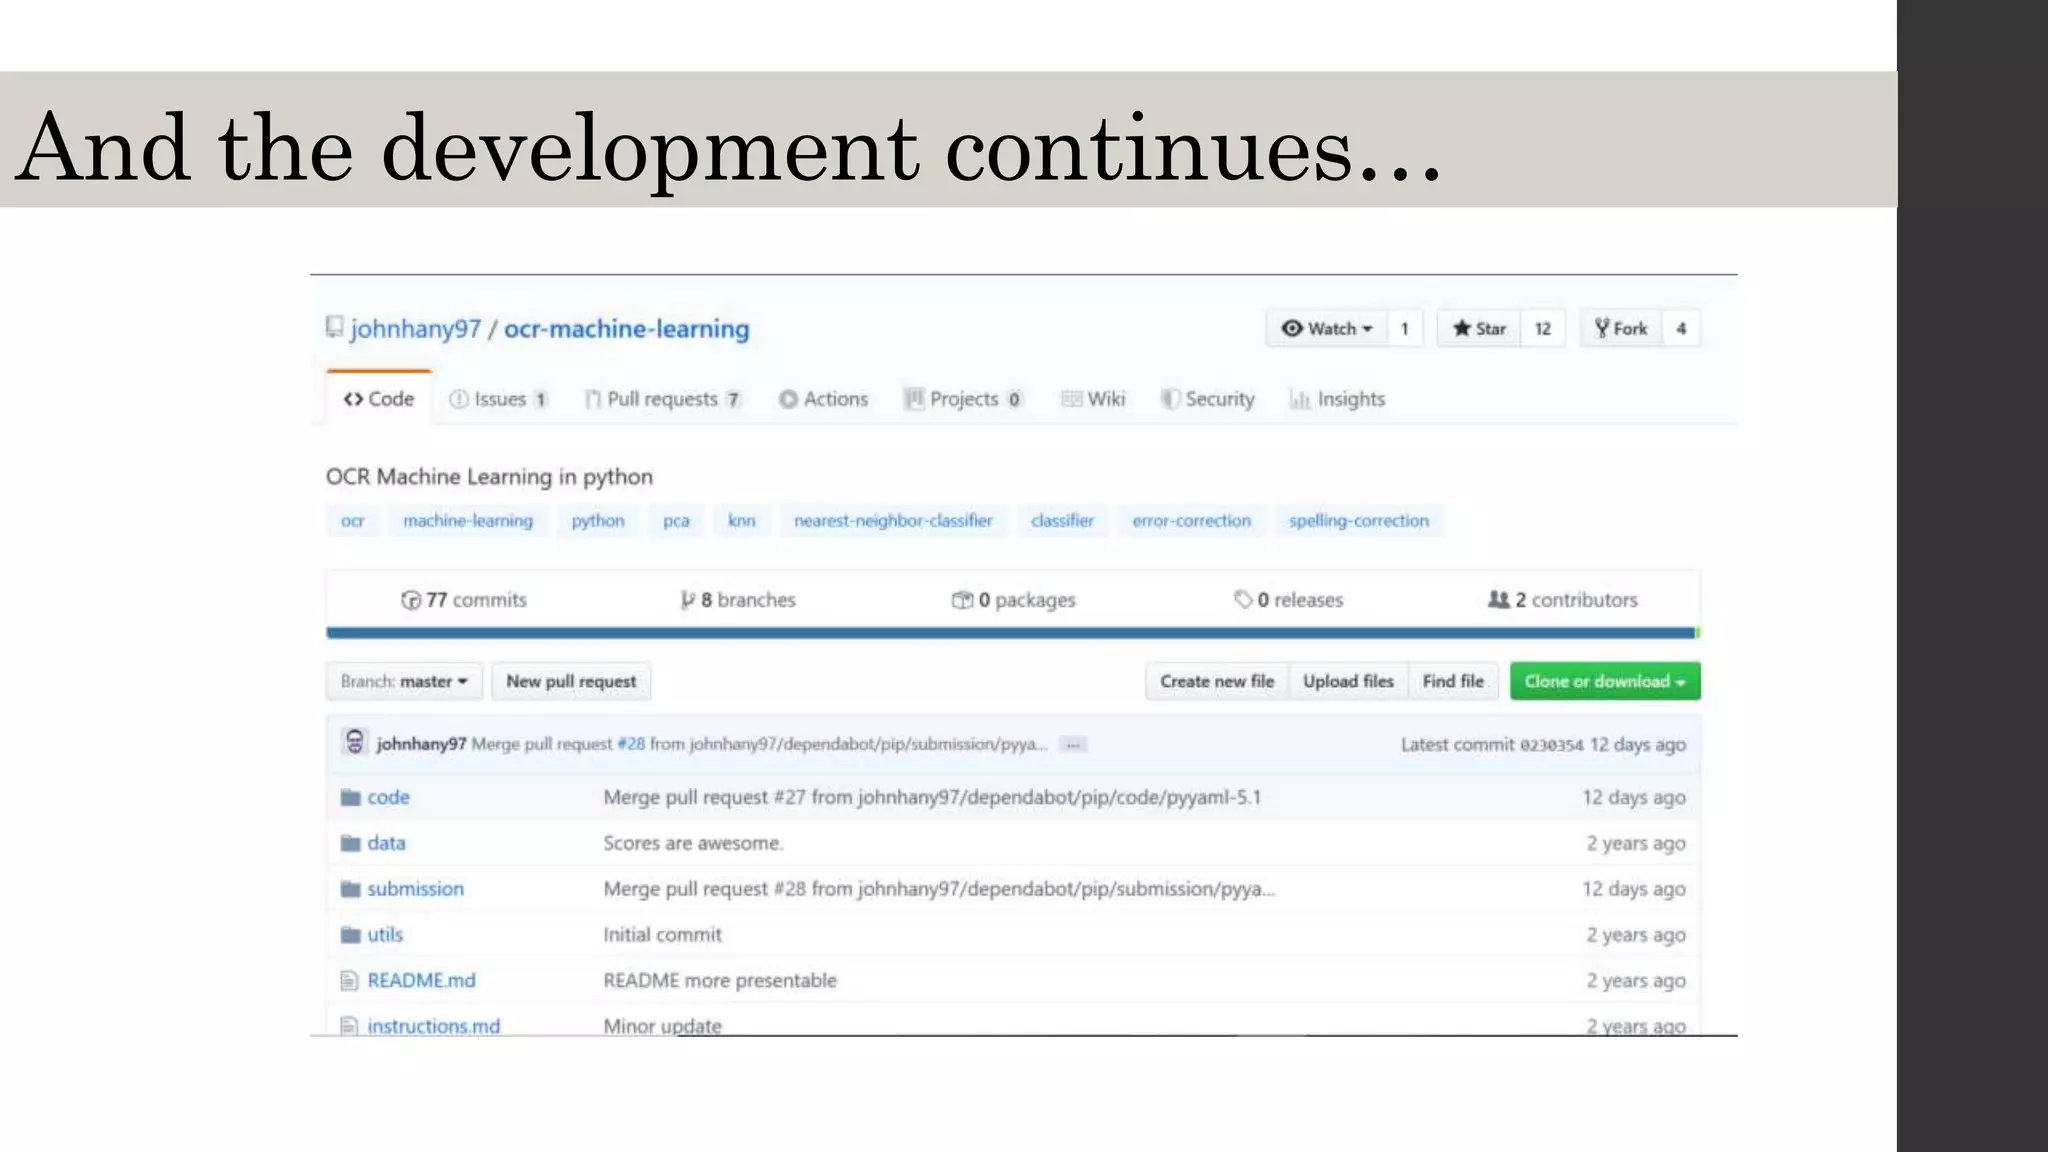The width and height of the screenshot is (2048, 1152).
Task: Open the 0 releases link
Action: 1288,600
